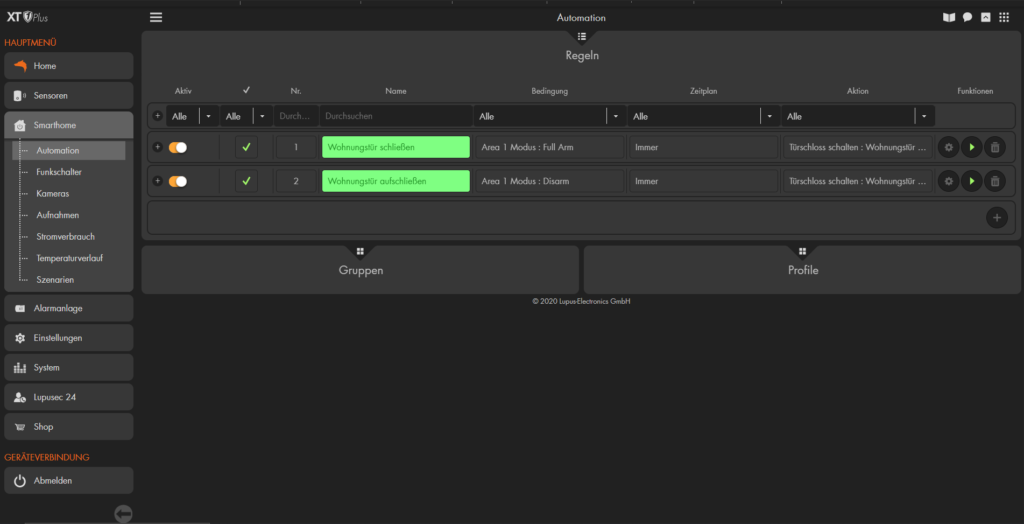
Task: Expand the Aktion filter dropdown
Action: pos(923,116)
